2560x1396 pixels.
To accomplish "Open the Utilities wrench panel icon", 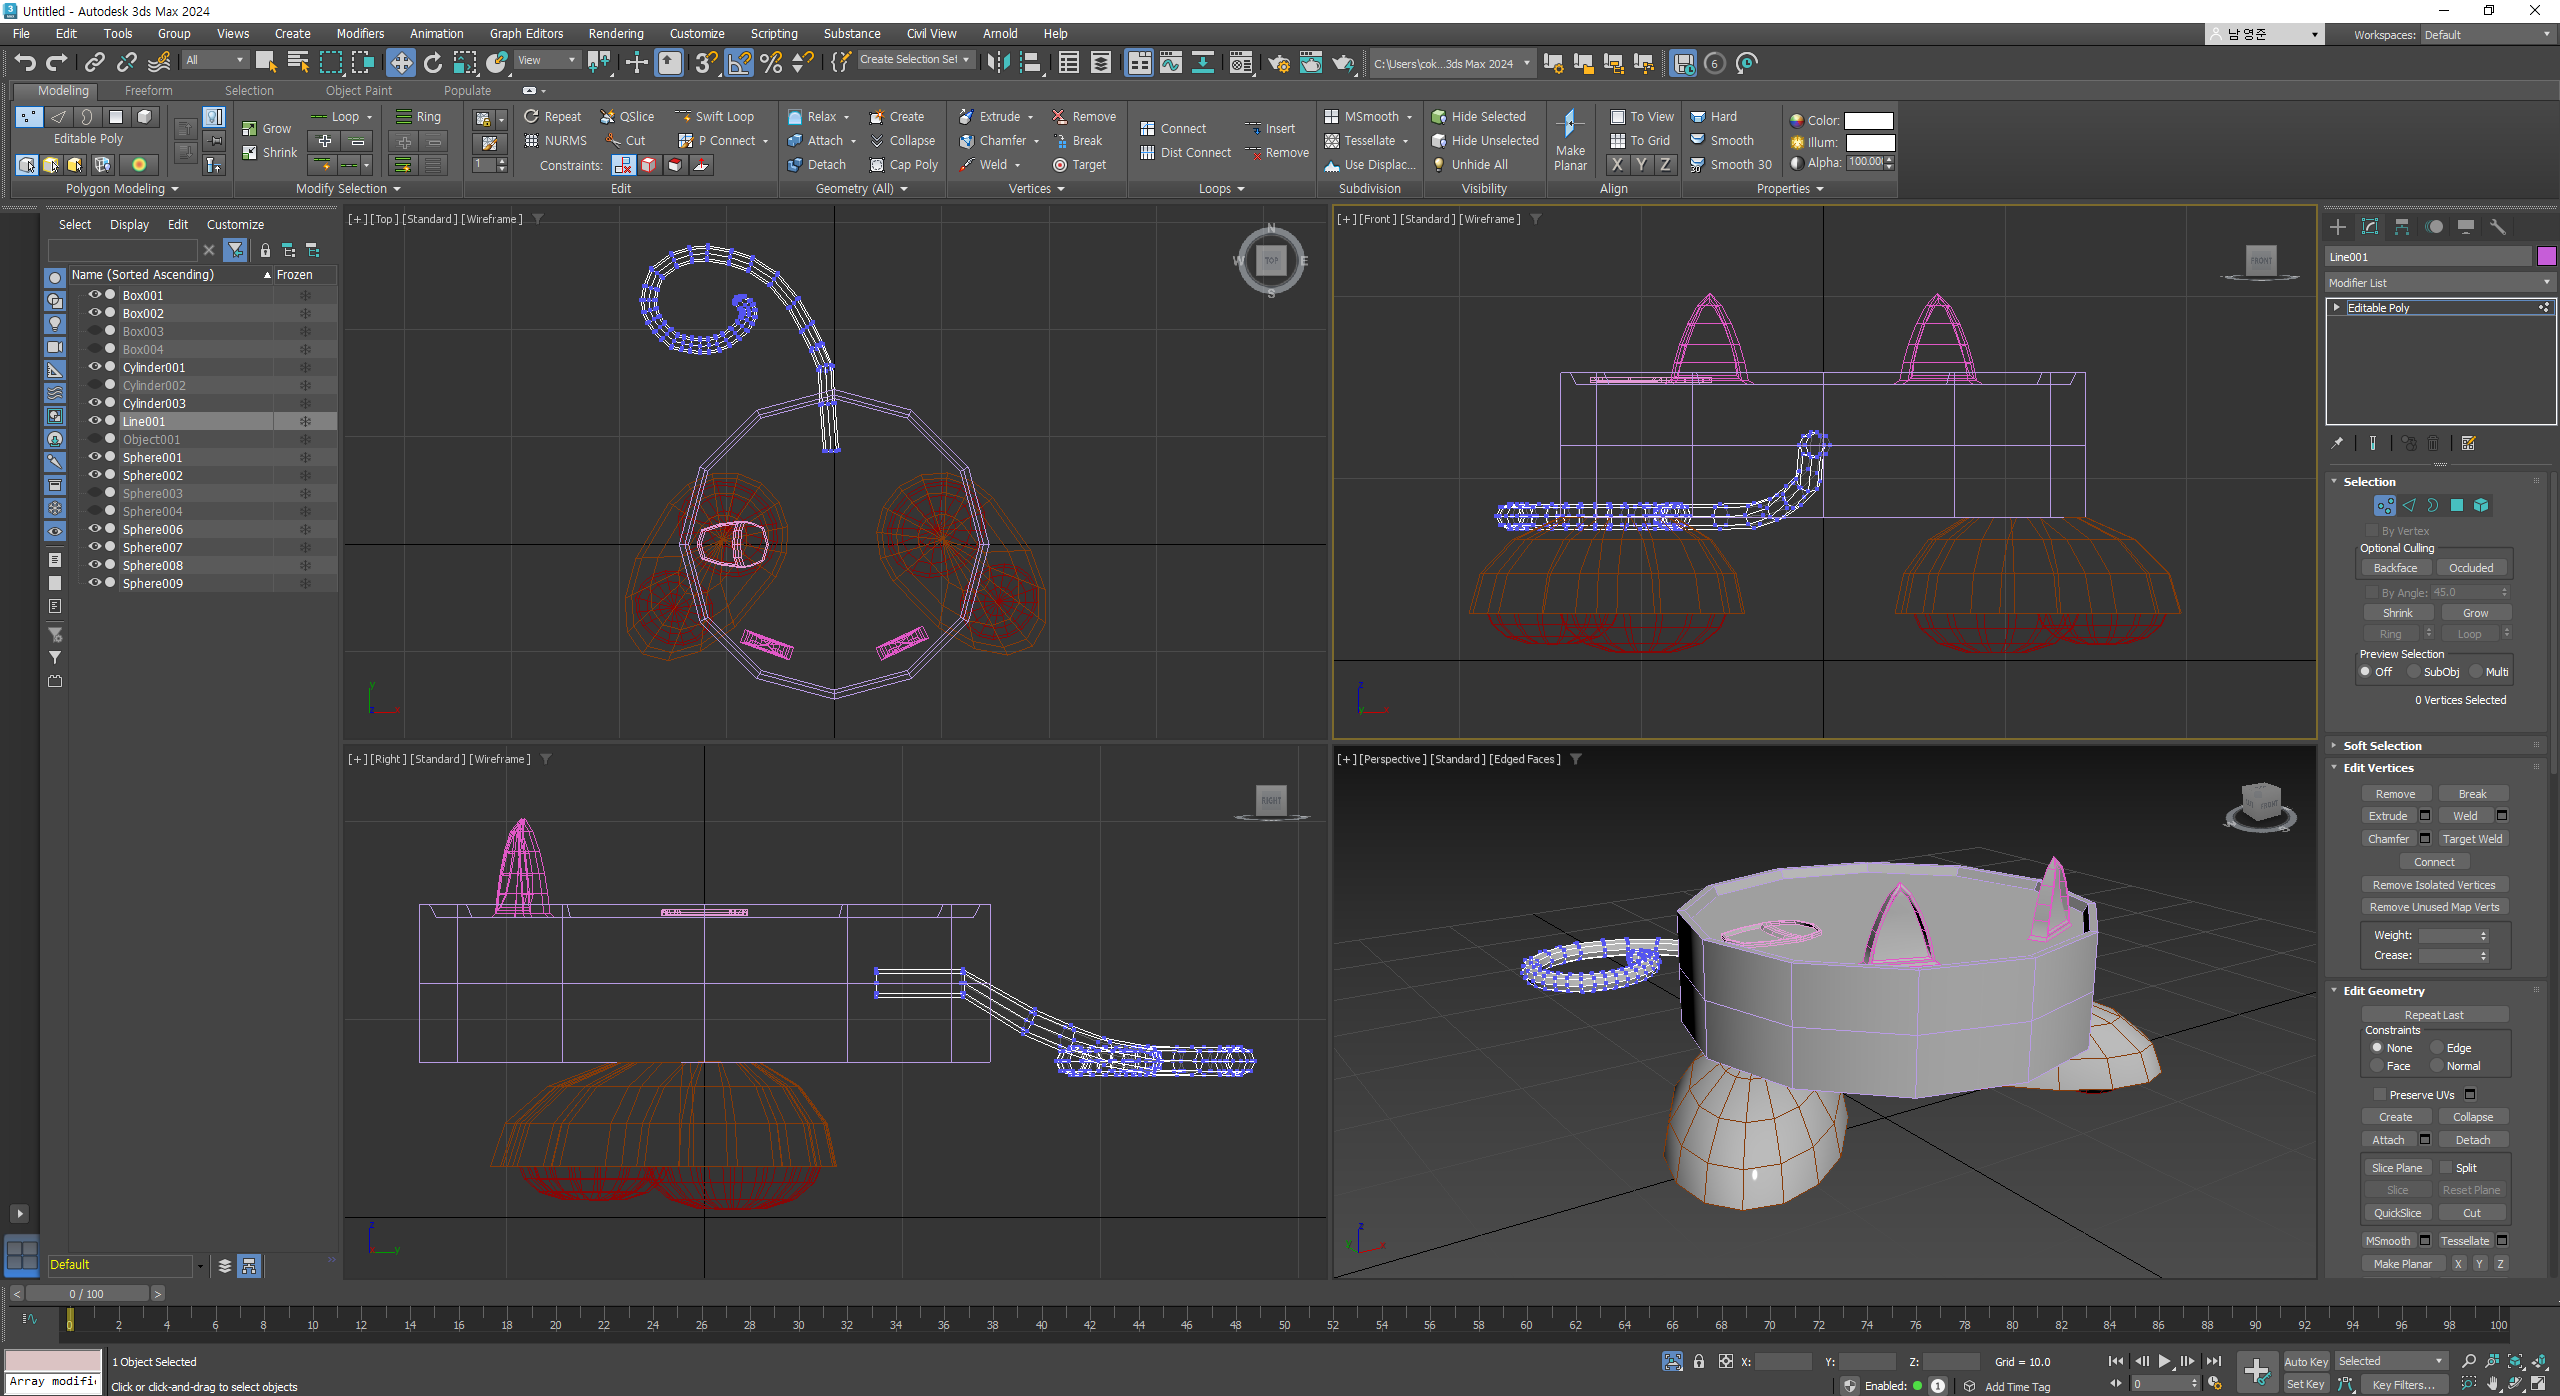I will pyautogui.click(x=2498, y=227).
